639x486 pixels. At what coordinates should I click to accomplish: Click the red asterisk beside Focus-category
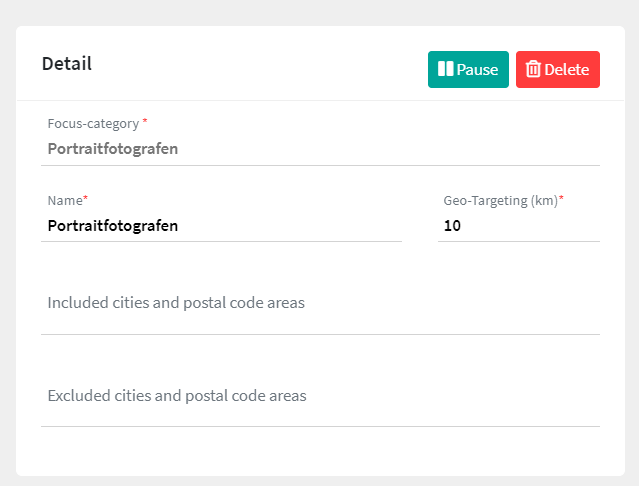click(x=144, y=121)
